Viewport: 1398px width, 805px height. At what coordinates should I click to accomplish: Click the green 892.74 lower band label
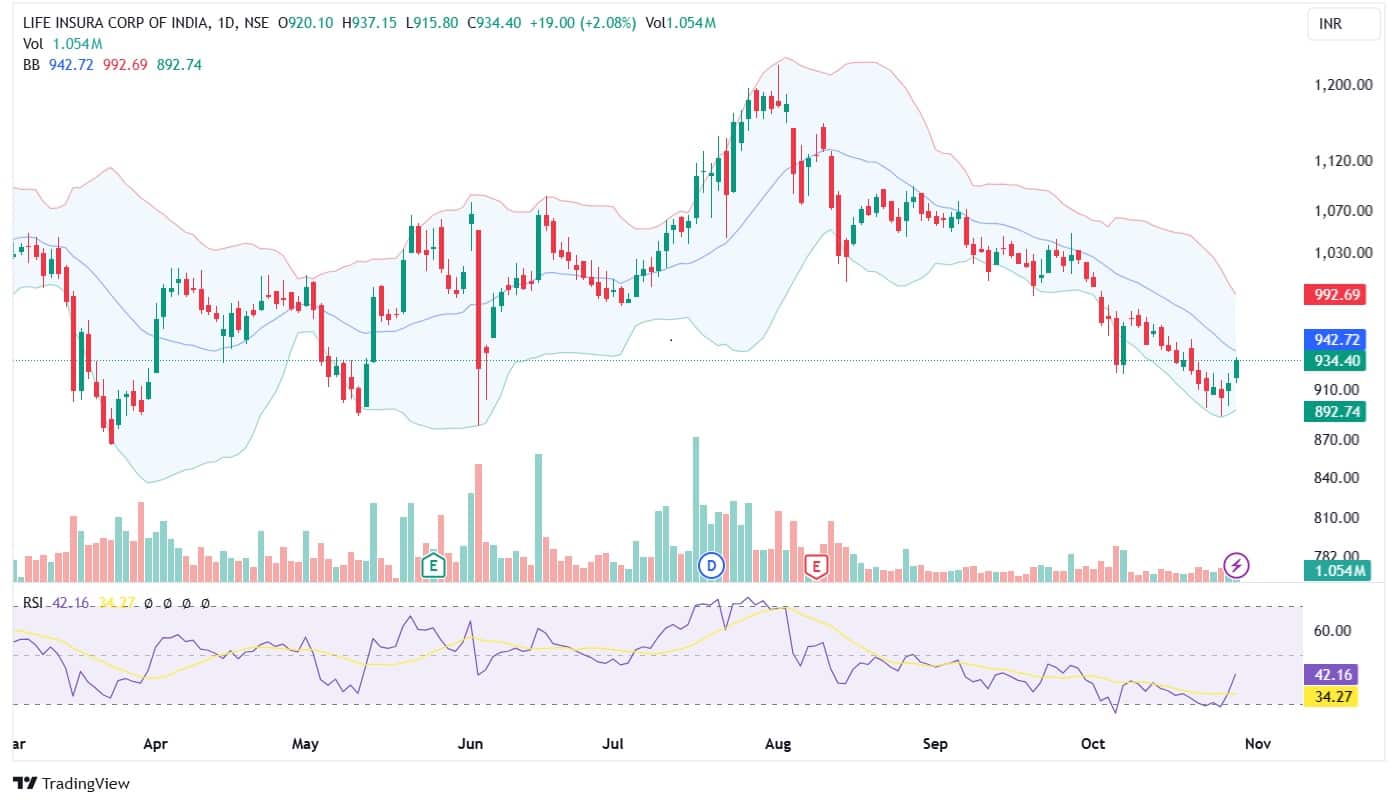[1335, 411]
